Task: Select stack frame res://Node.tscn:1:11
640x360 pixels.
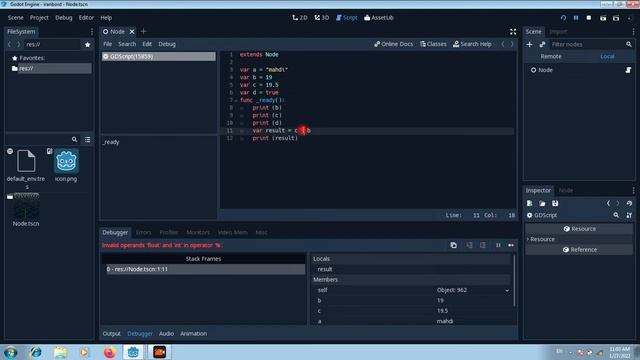Action: pyautogui.click(x=205, y=269)
